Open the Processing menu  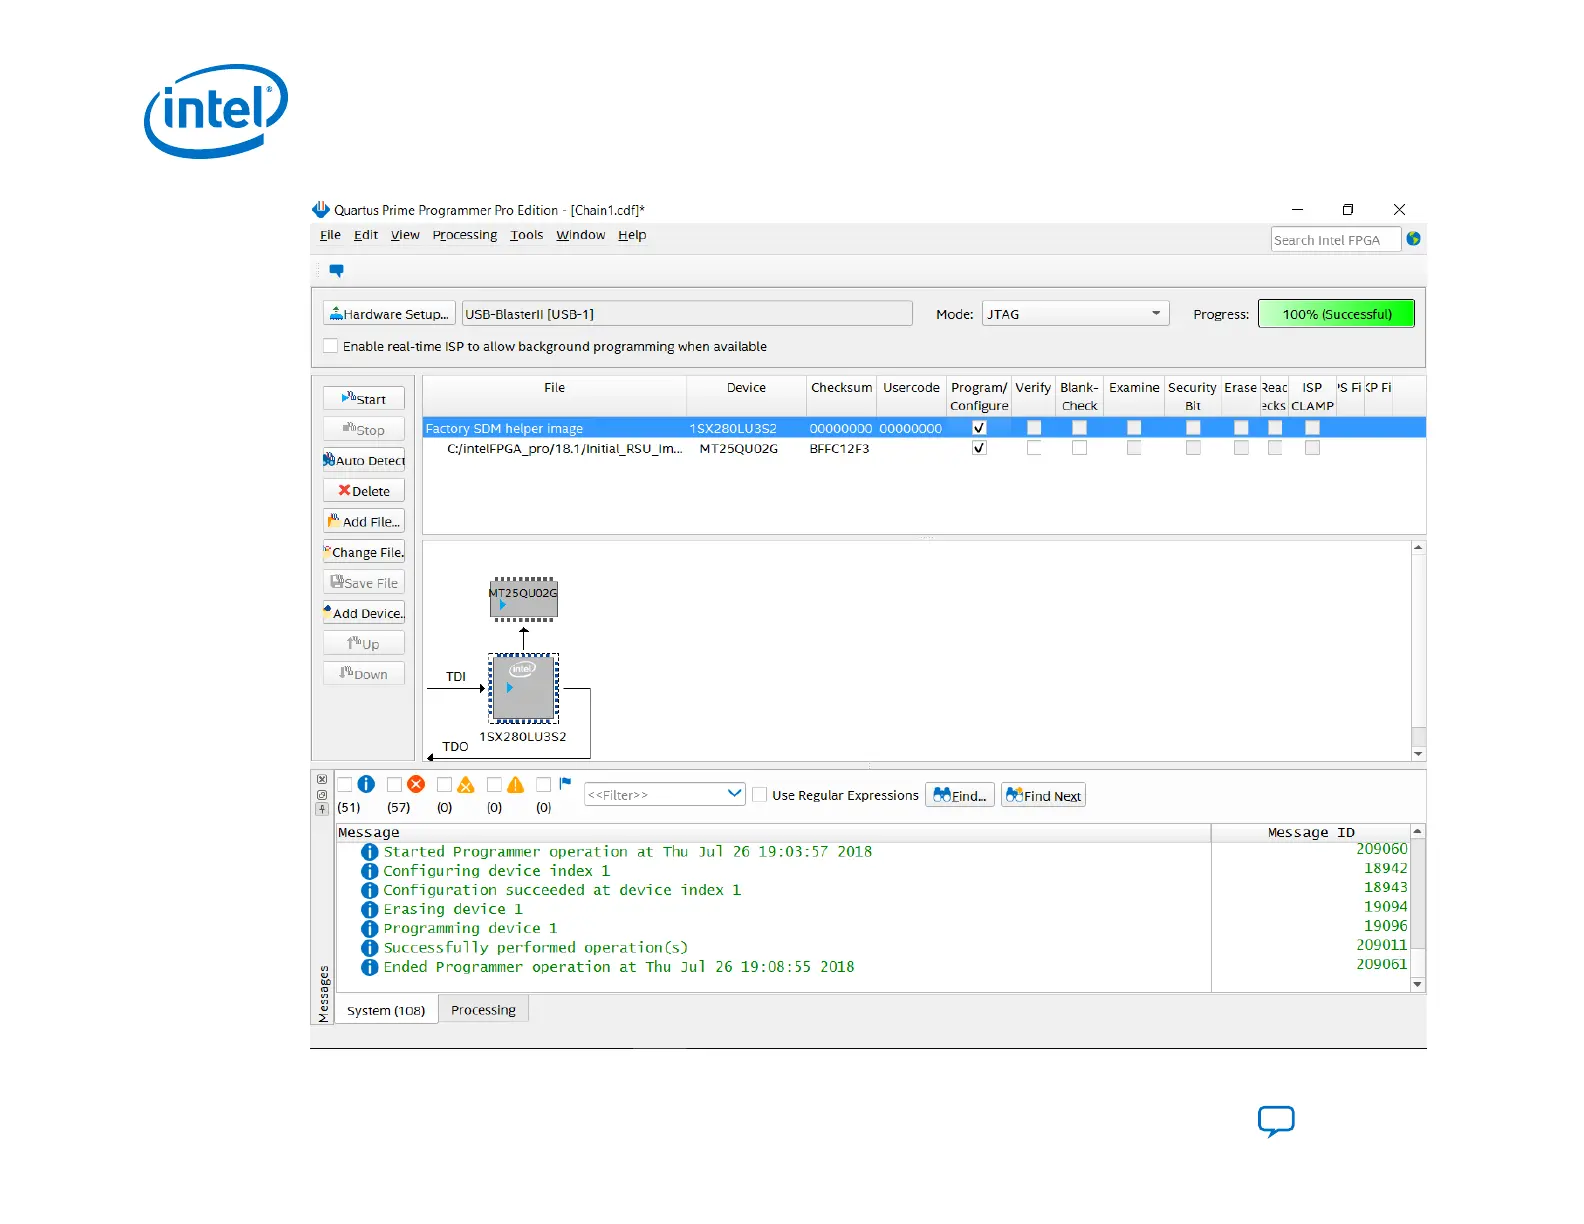click(465, 235)
